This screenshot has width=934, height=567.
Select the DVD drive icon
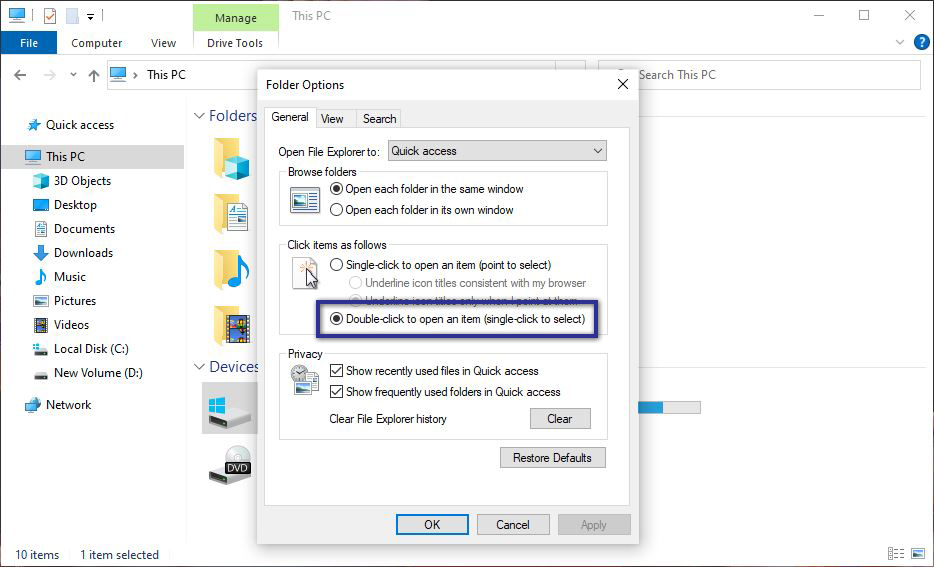click(x=231, y=465)
